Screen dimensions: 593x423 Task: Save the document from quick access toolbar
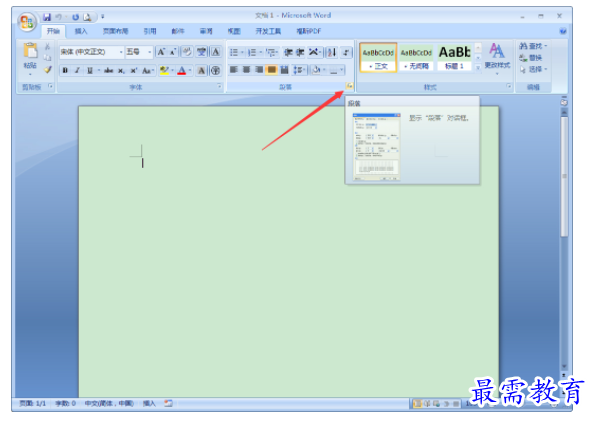(47, 17)
